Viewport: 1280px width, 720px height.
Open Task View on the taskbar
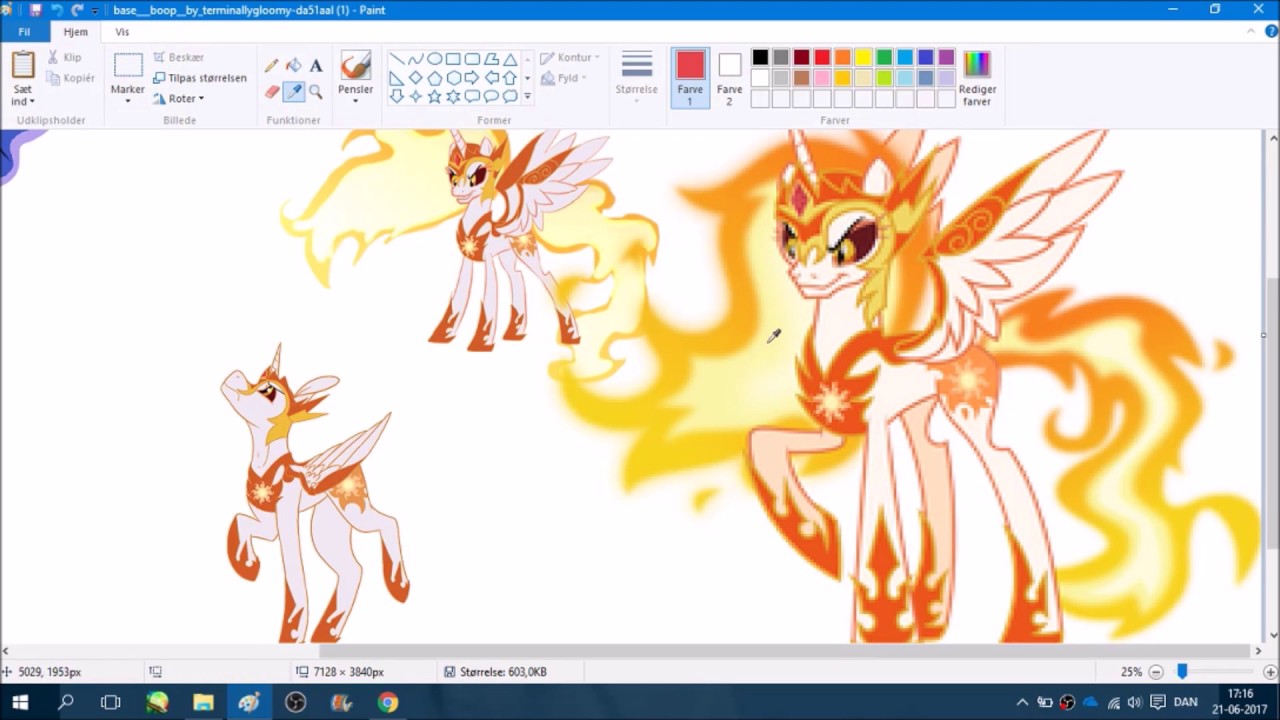[x=111, y=703]
